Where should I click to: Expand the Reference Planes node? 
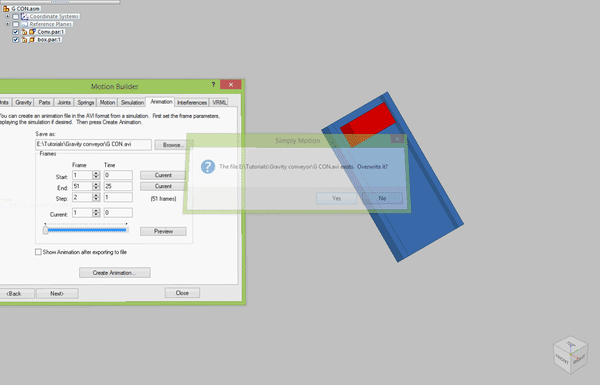click(7, 24)
